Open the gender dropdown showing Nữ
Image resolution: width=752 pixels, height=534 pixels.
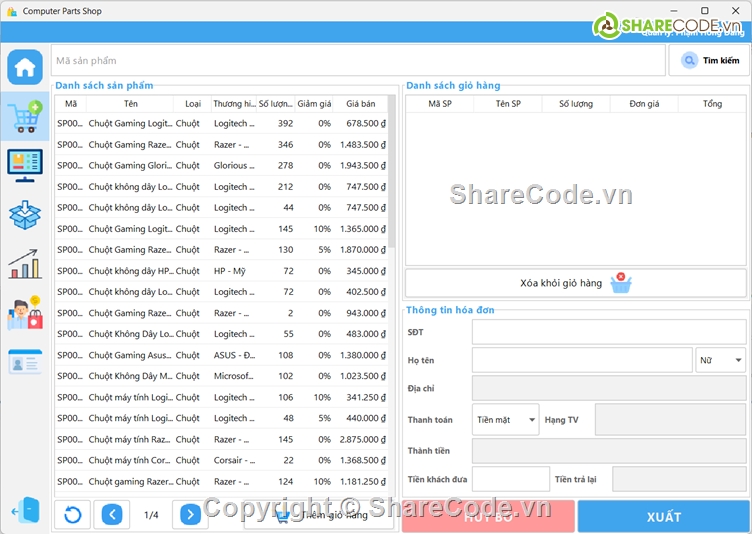720,360
